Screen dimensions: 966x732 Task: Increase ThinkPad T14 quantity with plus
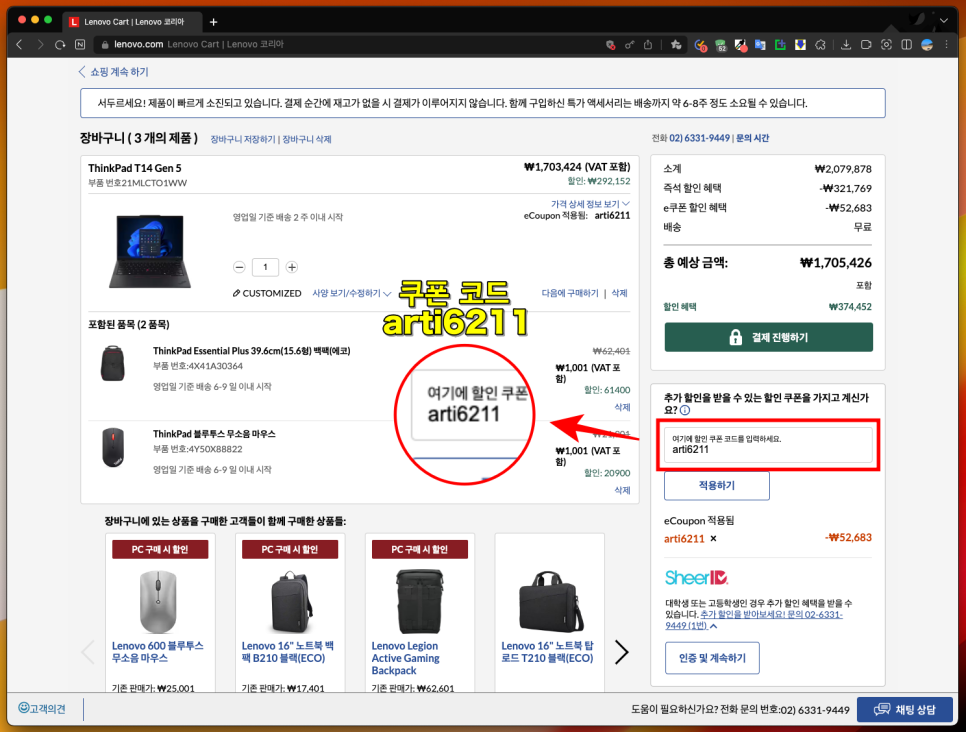(x=292, y=267)
